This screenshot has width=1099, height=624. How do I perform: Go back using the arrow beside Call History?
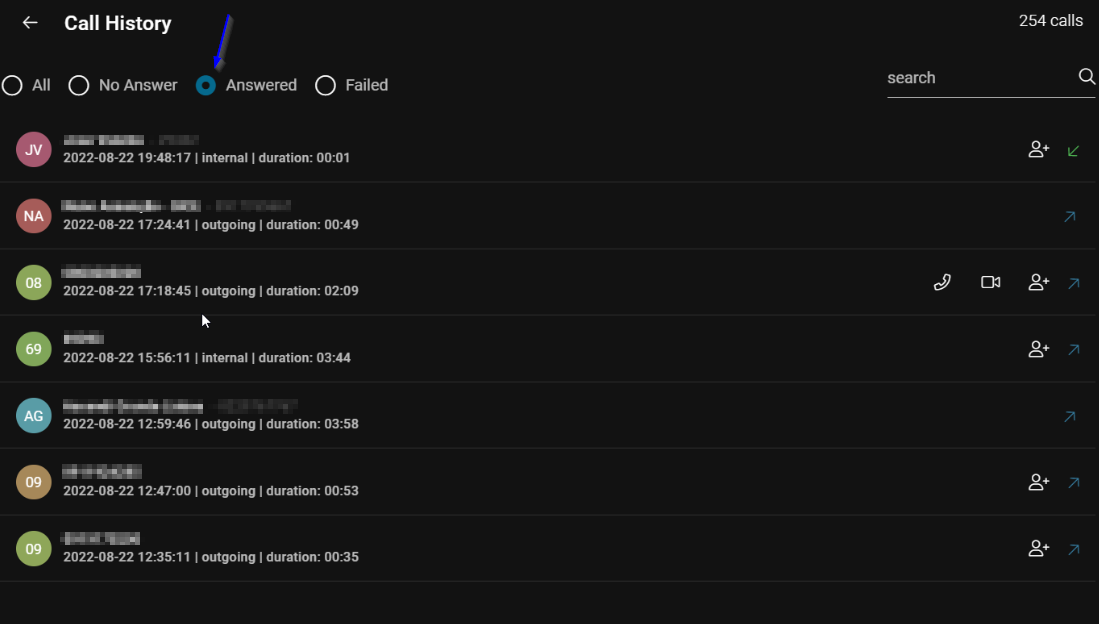[29, 23]
